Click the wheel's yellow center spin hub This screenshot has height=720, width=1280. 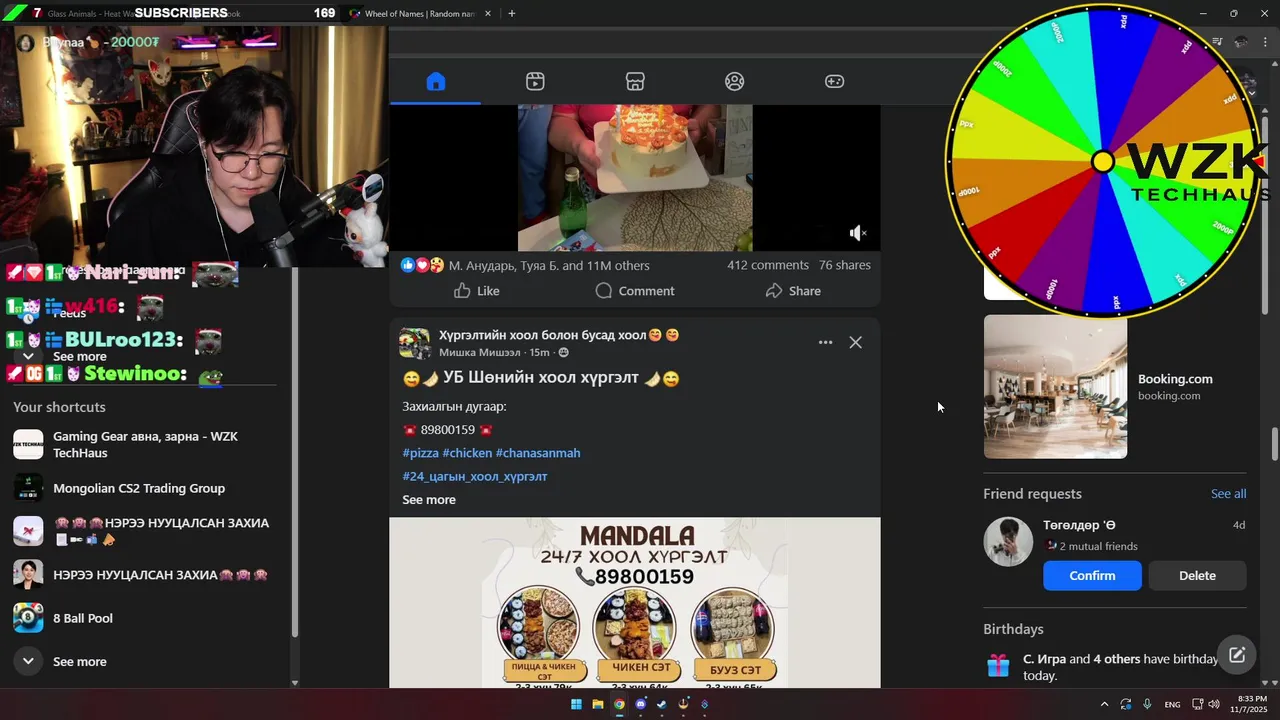tap(1102, 162)
